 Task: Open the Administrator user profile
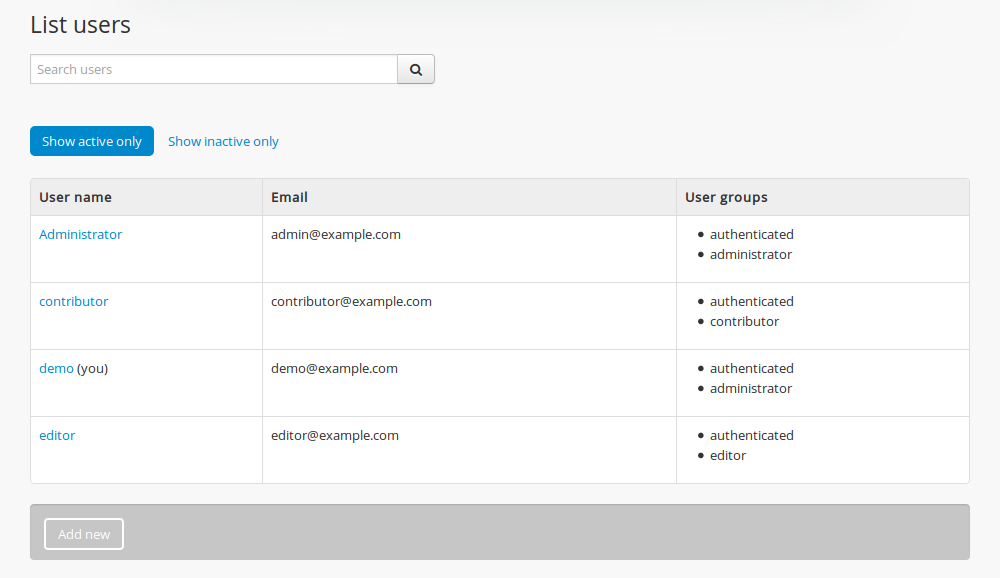coord(80,234)
